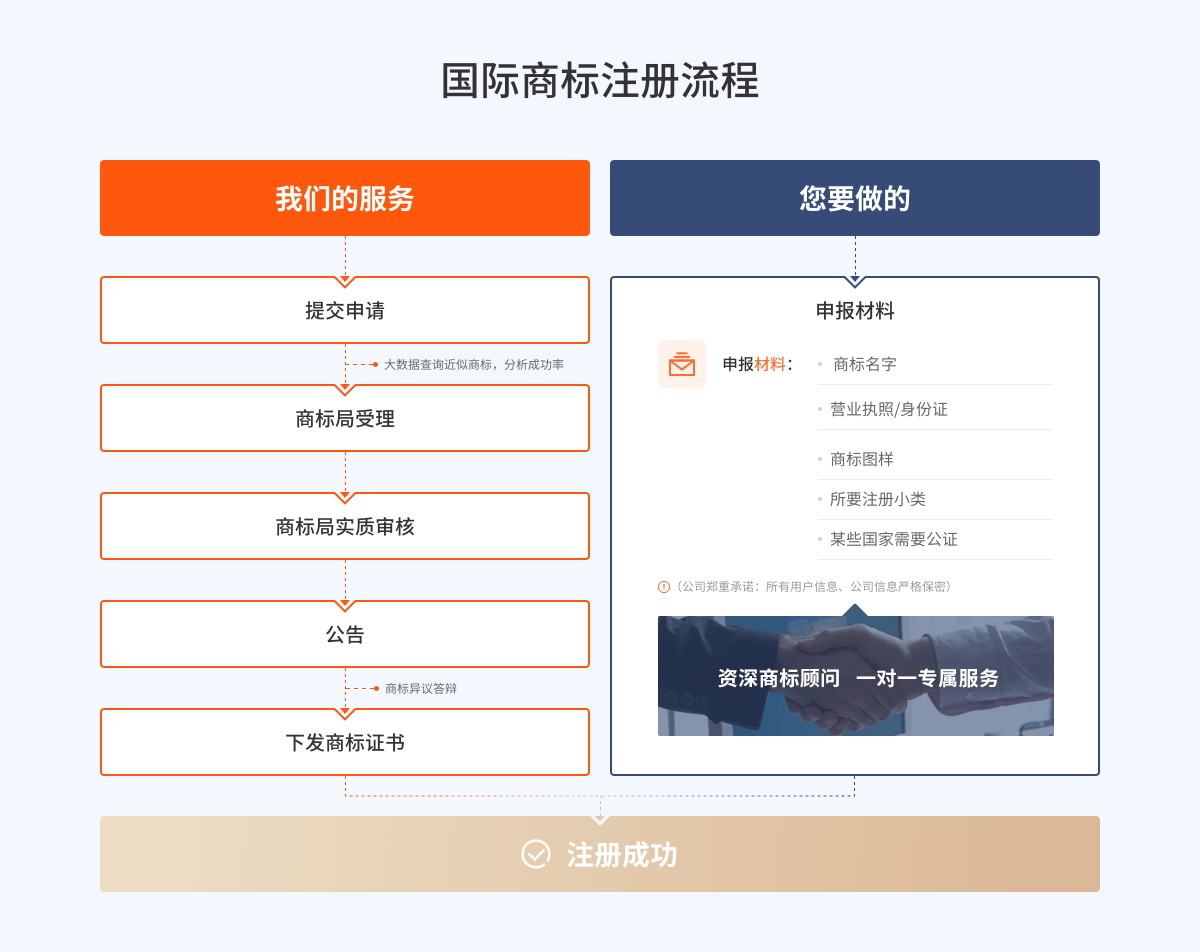Click the navy arrow above 申报材料 panel
Screen dimensions: 1200x952
pos(855,281)
